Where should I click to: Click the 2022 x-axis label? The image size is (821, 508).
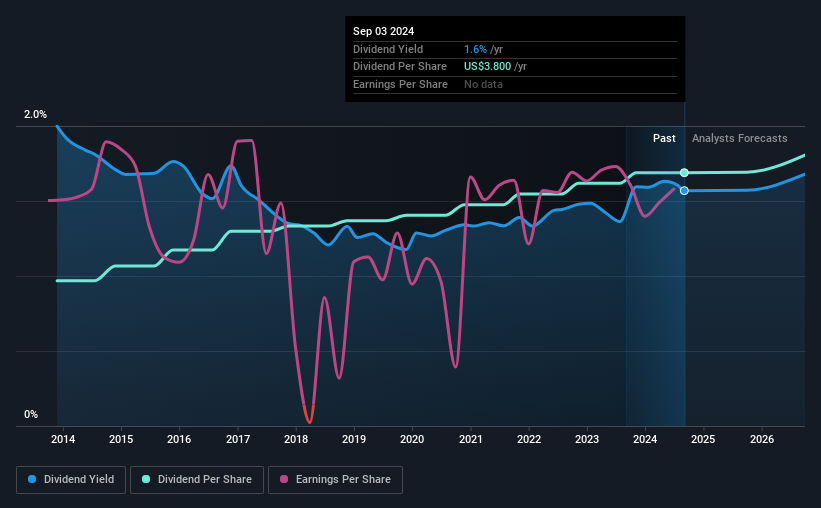tap(529, 439)
